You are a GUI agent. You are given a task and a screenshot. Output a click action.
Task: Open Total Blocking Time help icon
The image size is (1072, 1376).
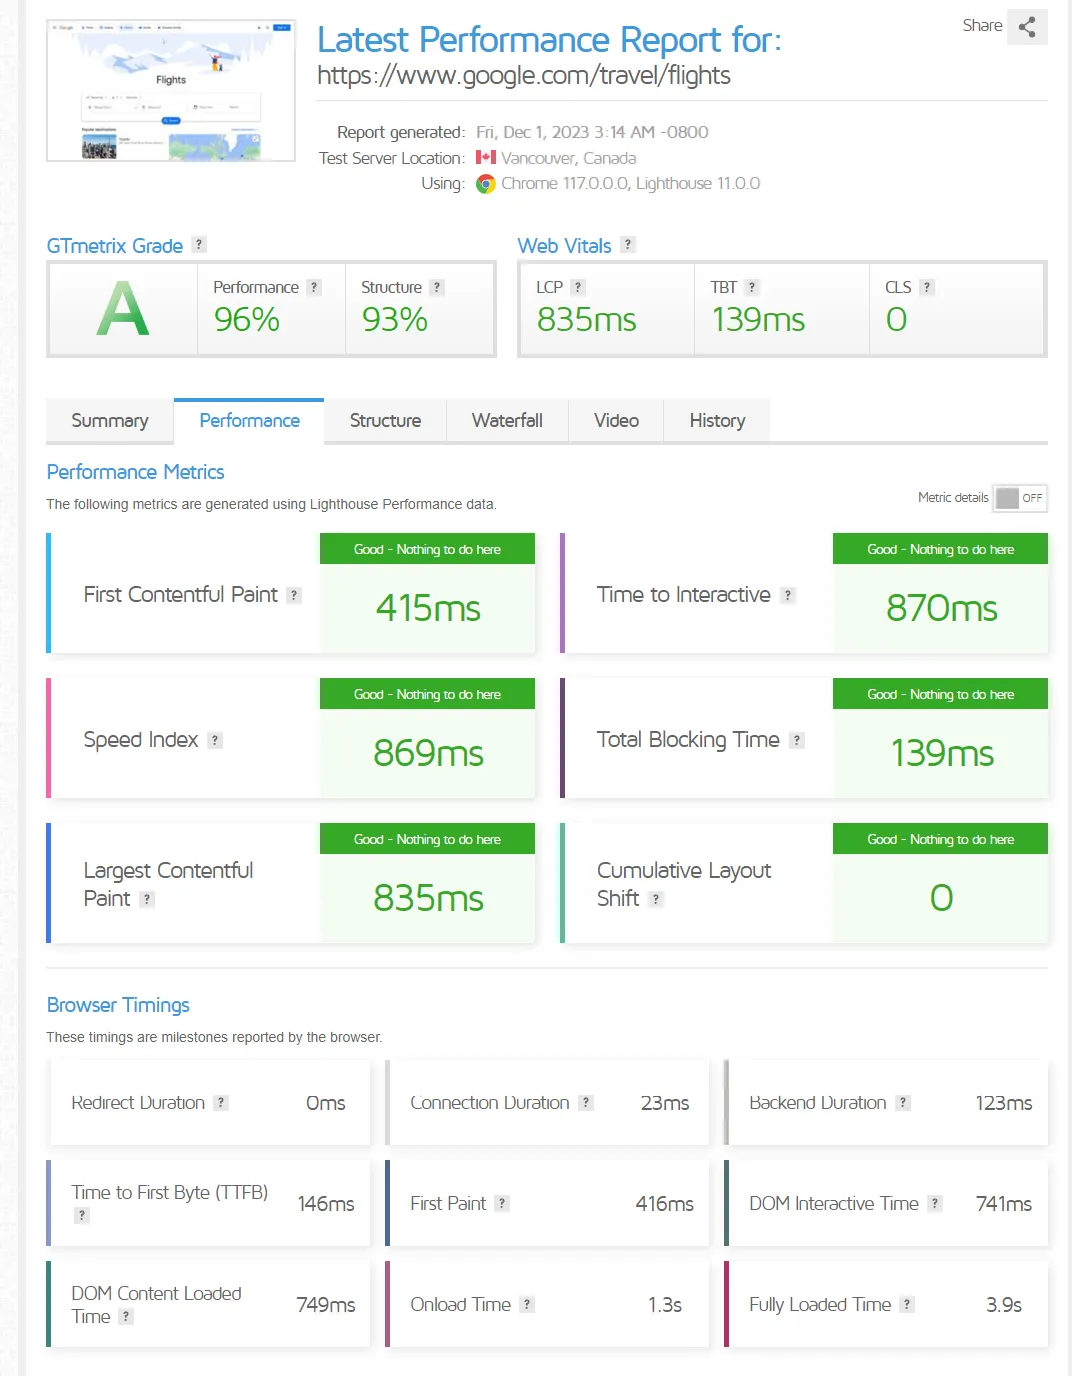(x=797, y=740)
